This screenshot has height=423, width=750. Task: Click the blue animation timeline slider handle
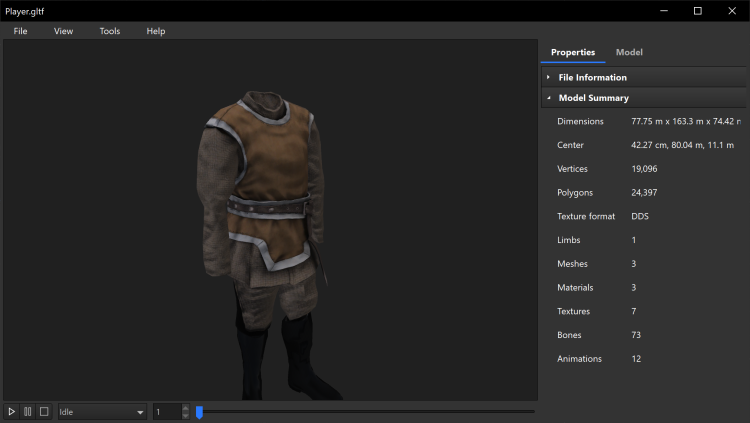pyautogui.click(x=199, y=412)
